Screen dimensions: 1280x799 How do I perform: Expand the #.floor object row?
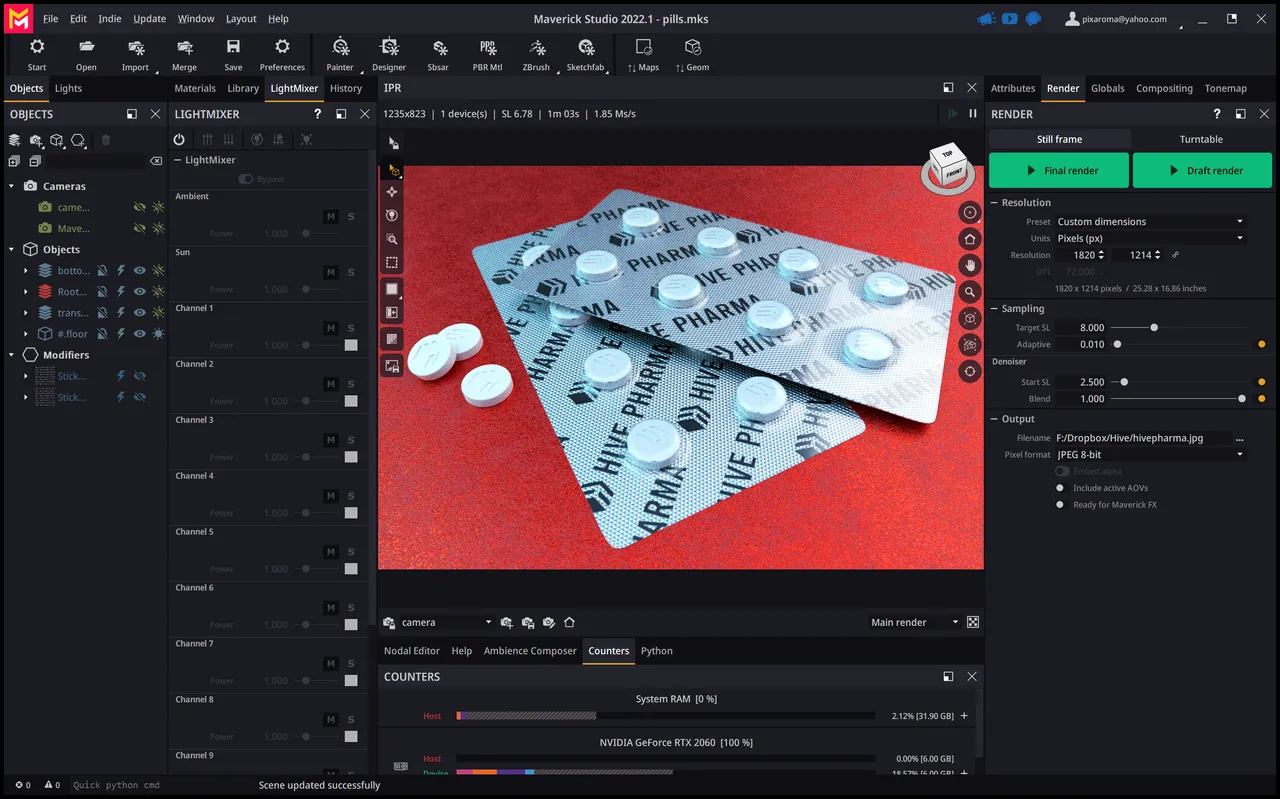click(x=26, y=334)
